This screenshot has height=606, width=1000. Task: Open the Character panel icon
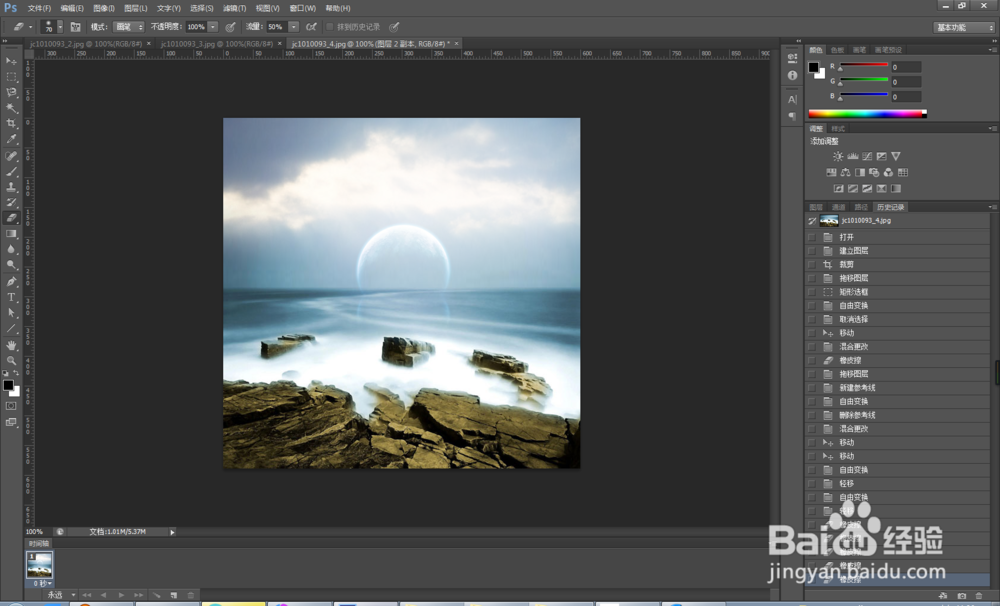[792, 100]
